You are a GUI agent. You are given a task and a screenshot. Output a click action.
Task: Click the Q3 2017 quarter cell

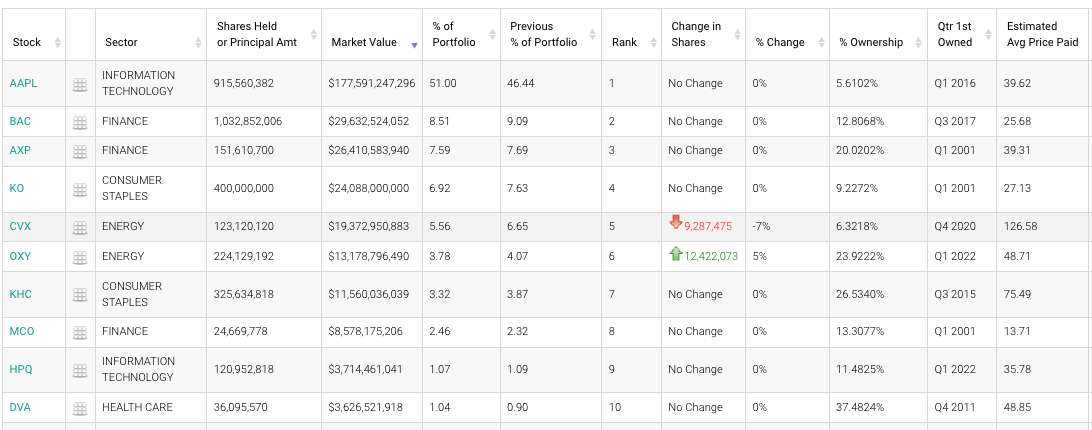click(x=955, y=121)
